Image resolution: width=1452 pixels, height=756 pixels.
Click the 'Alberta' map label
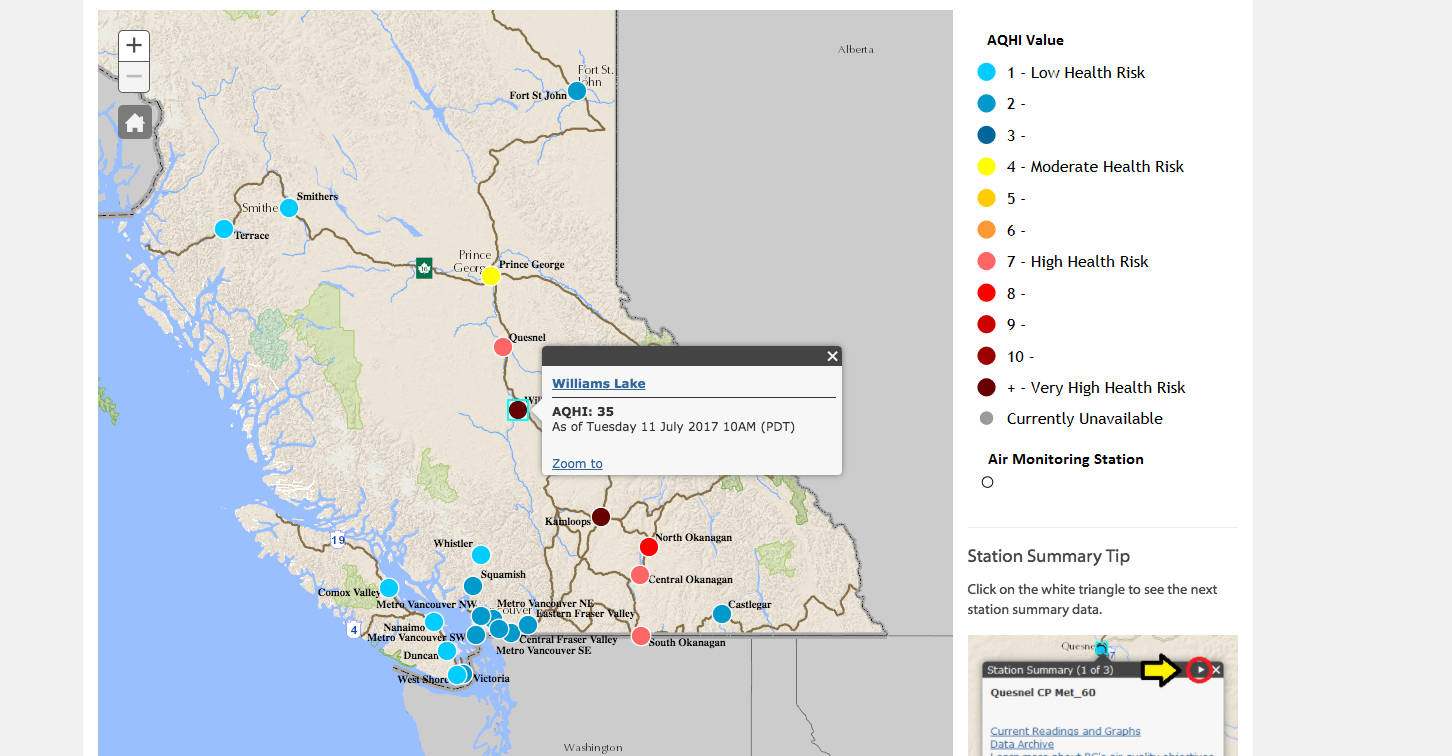point(856,49)
